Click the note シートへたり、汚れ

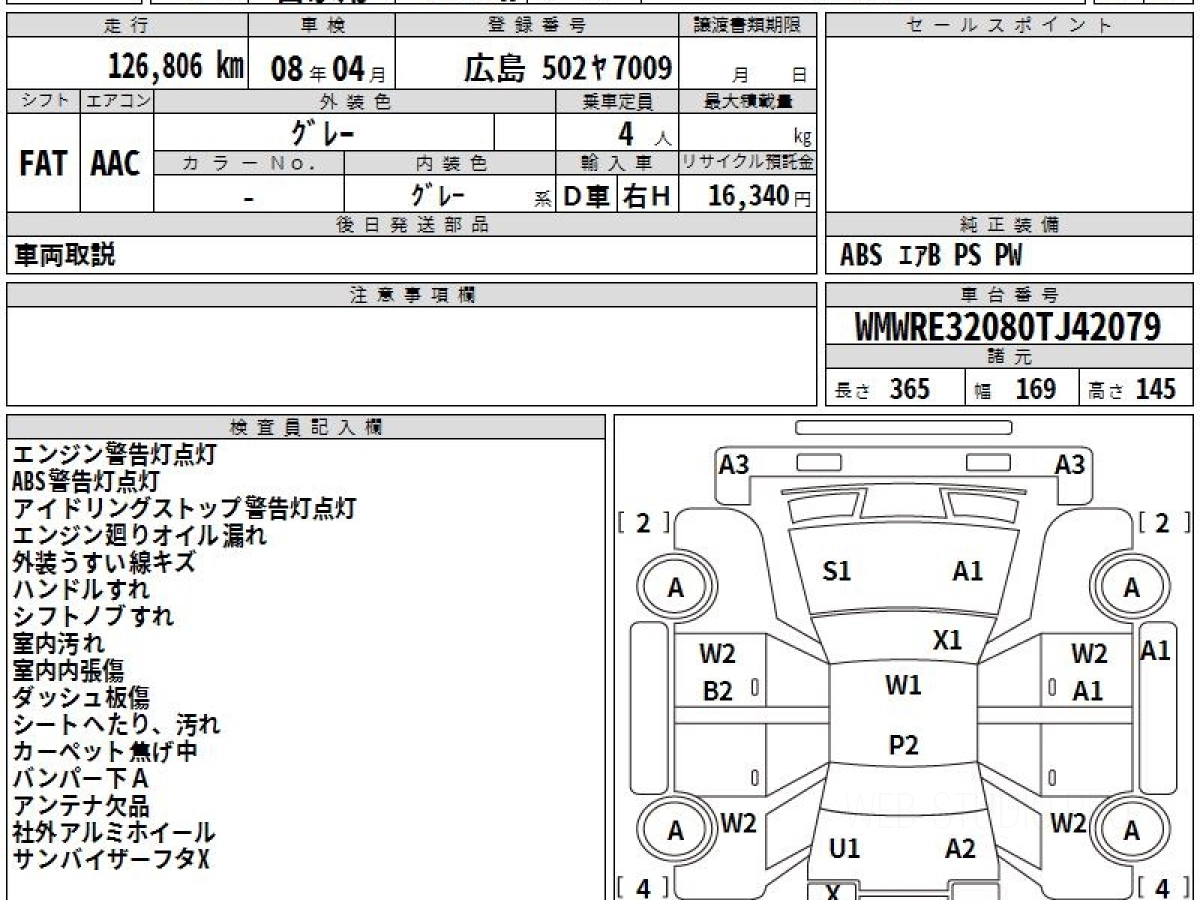click(x=116, y=724)
